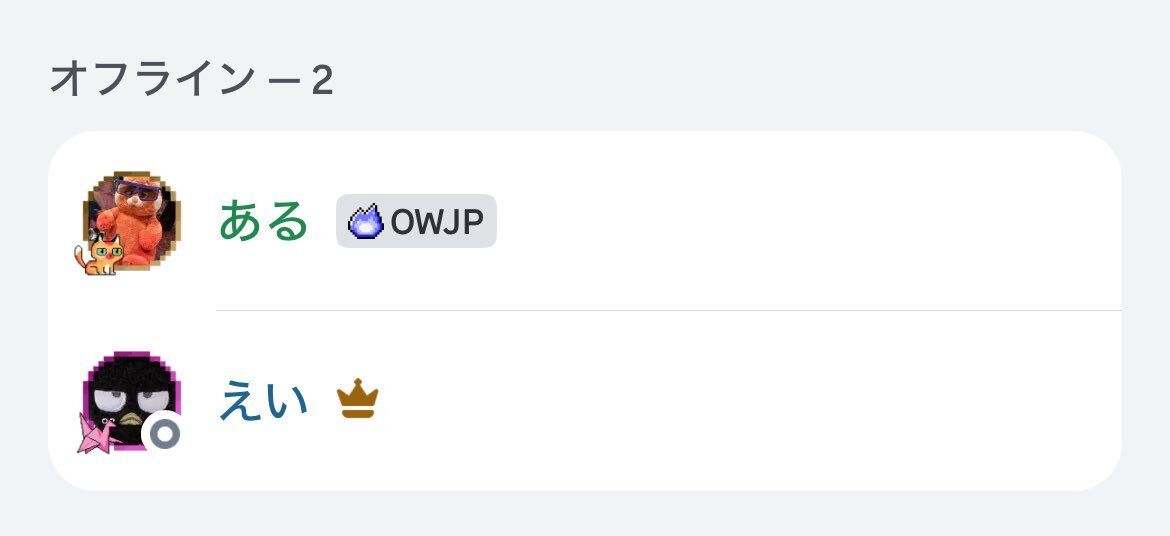Click the pixel cat decoration on ある's avatar
1170x536 pixels.
coord(98,255)
